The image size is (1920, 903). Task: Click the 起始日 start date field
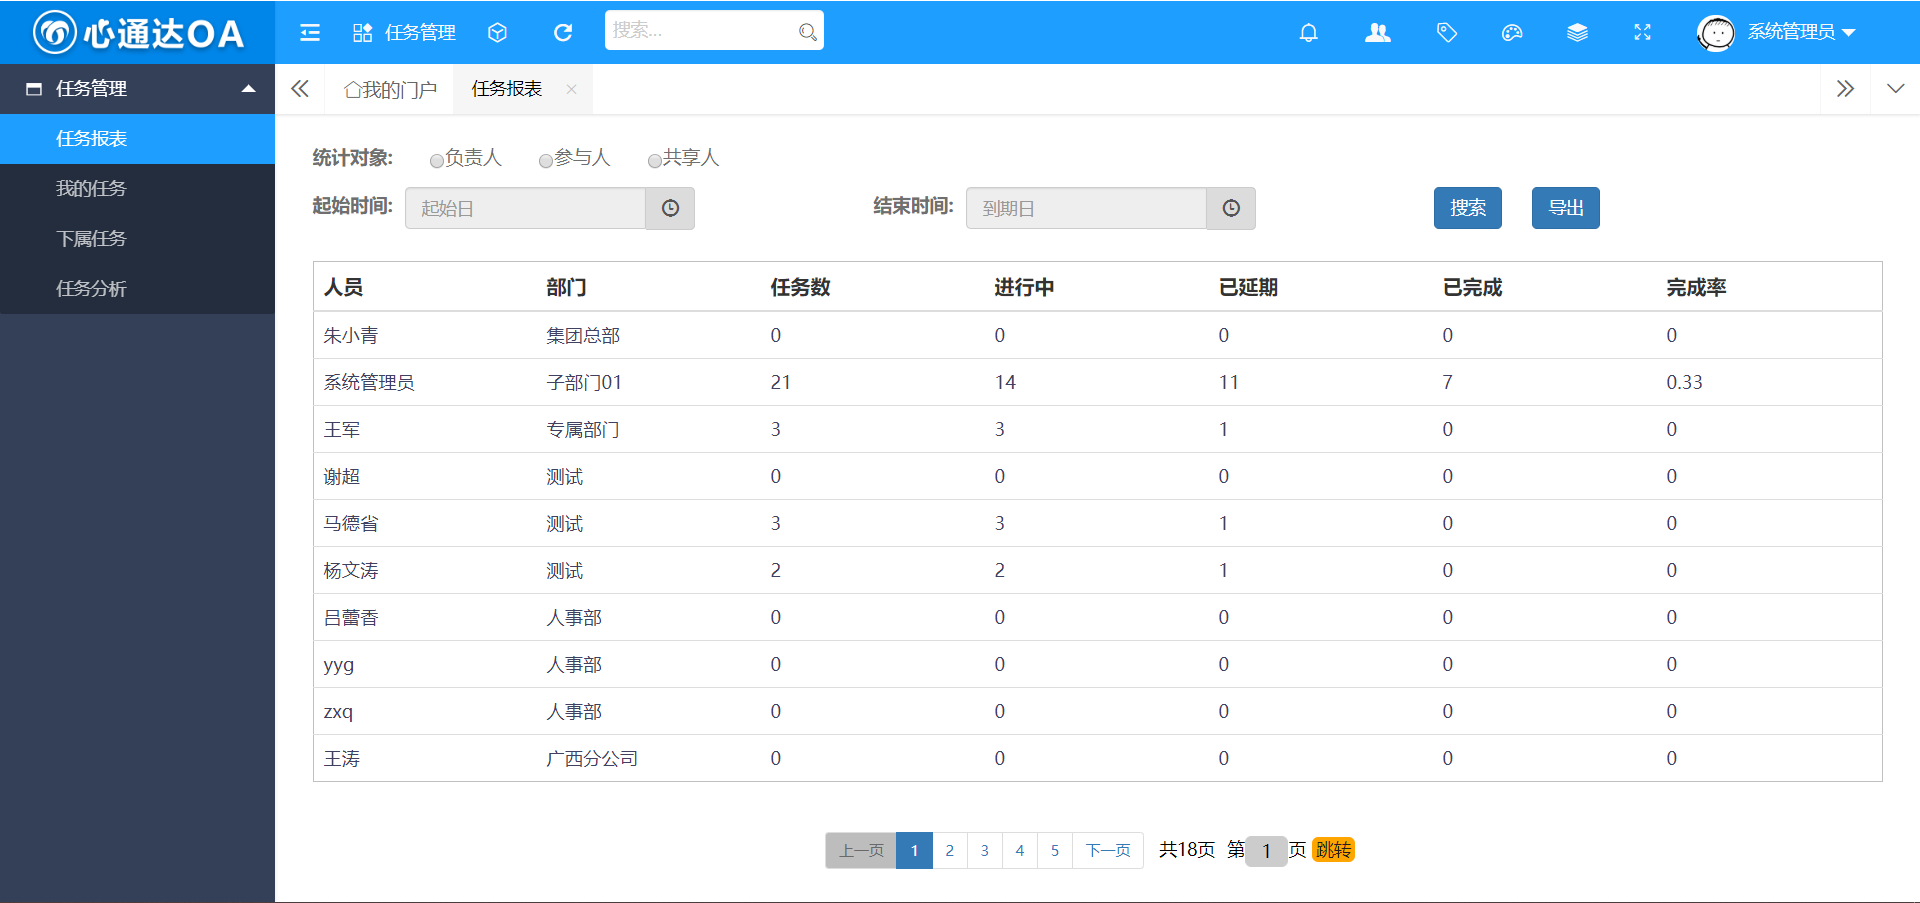point(525,208)
